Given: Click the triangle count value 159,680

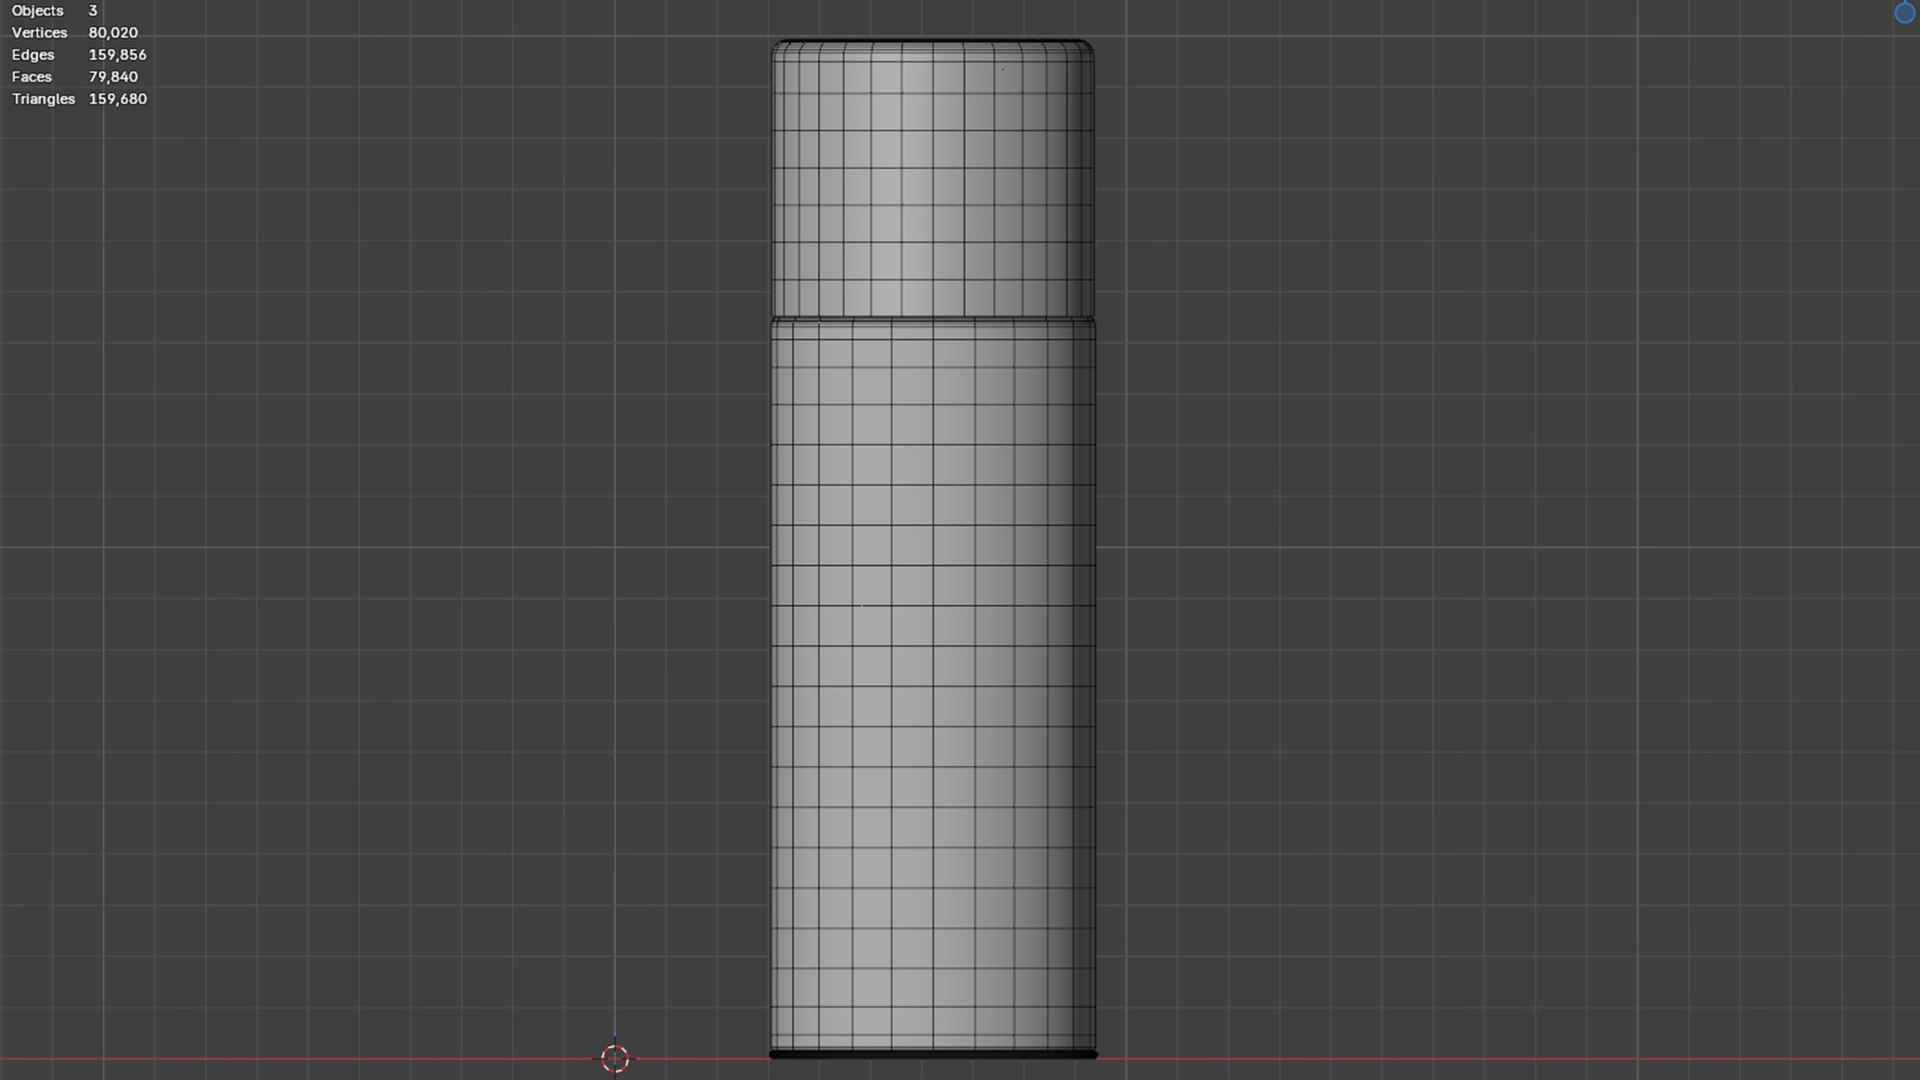Looking at the screenshot, I should (x=117, y=98).
